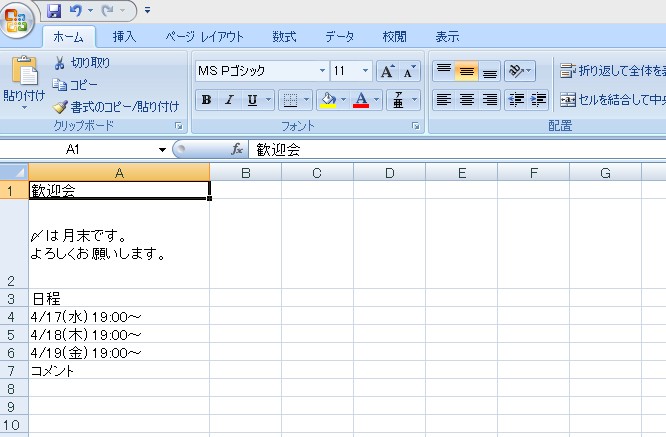Click the increase indent icon
This screenshot has width=666, height=437.
(539, 99)
